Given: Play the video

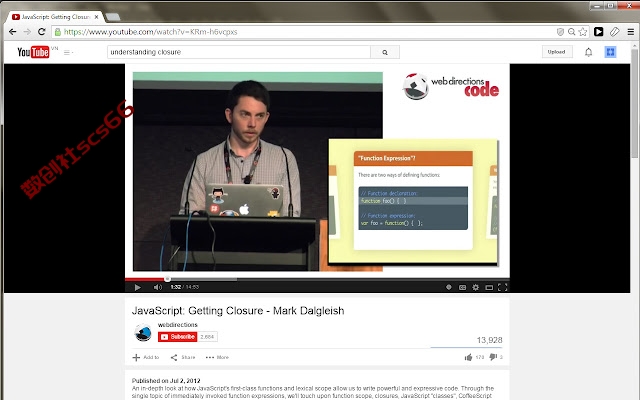Looking at the screenshot, I should point(138,287).
